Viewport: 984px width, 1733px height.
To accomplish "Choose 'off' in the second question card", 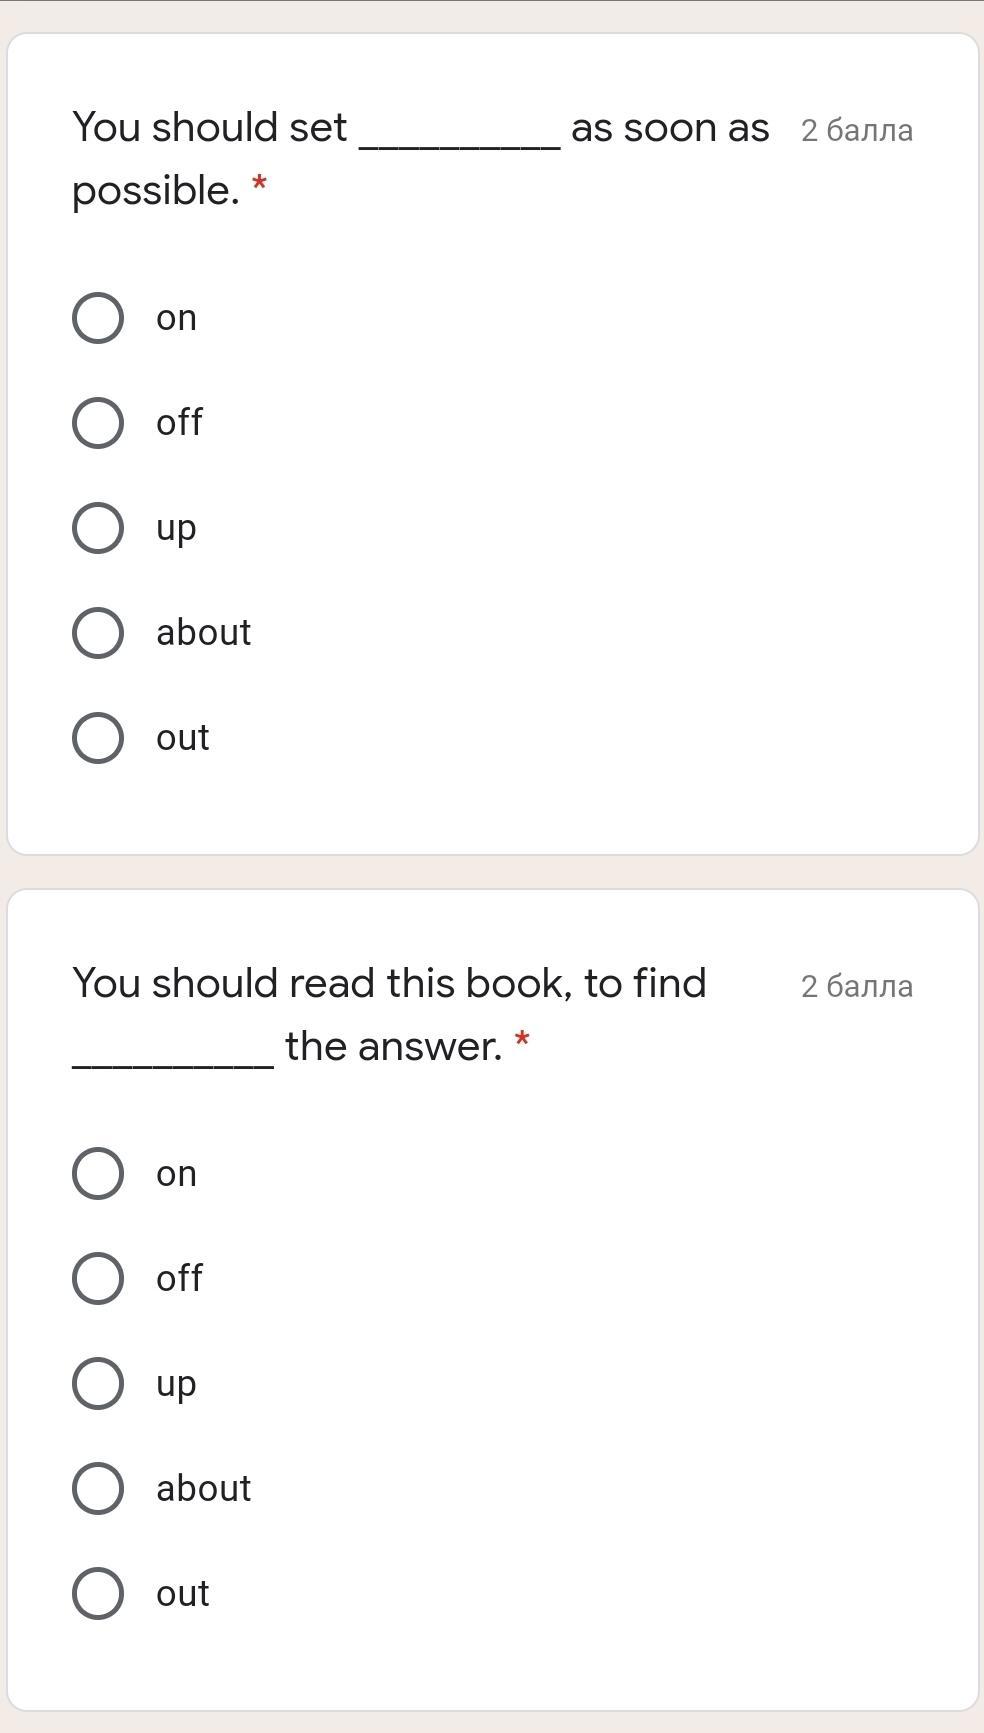I will click(x=98, y=1279).
